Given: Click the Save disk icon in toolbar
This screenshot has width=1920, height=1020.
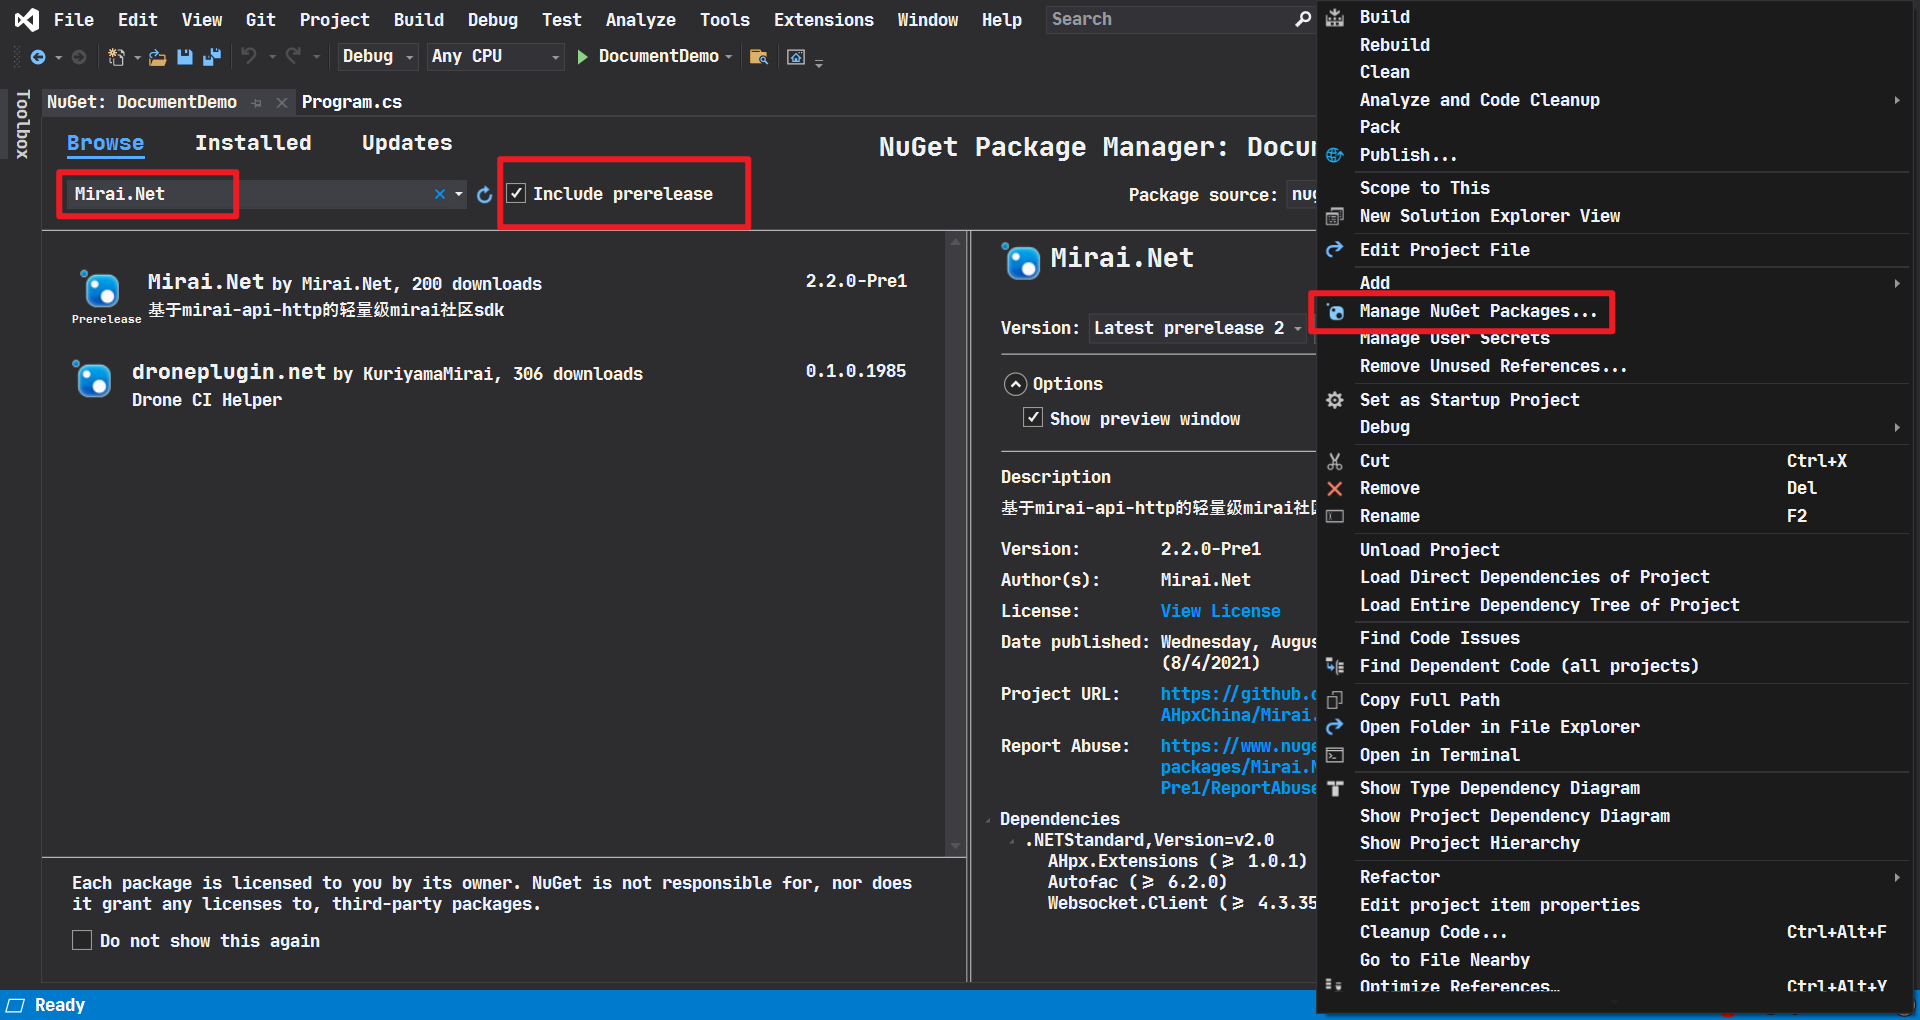Looking at the screenshot, I should click(185, 57).
